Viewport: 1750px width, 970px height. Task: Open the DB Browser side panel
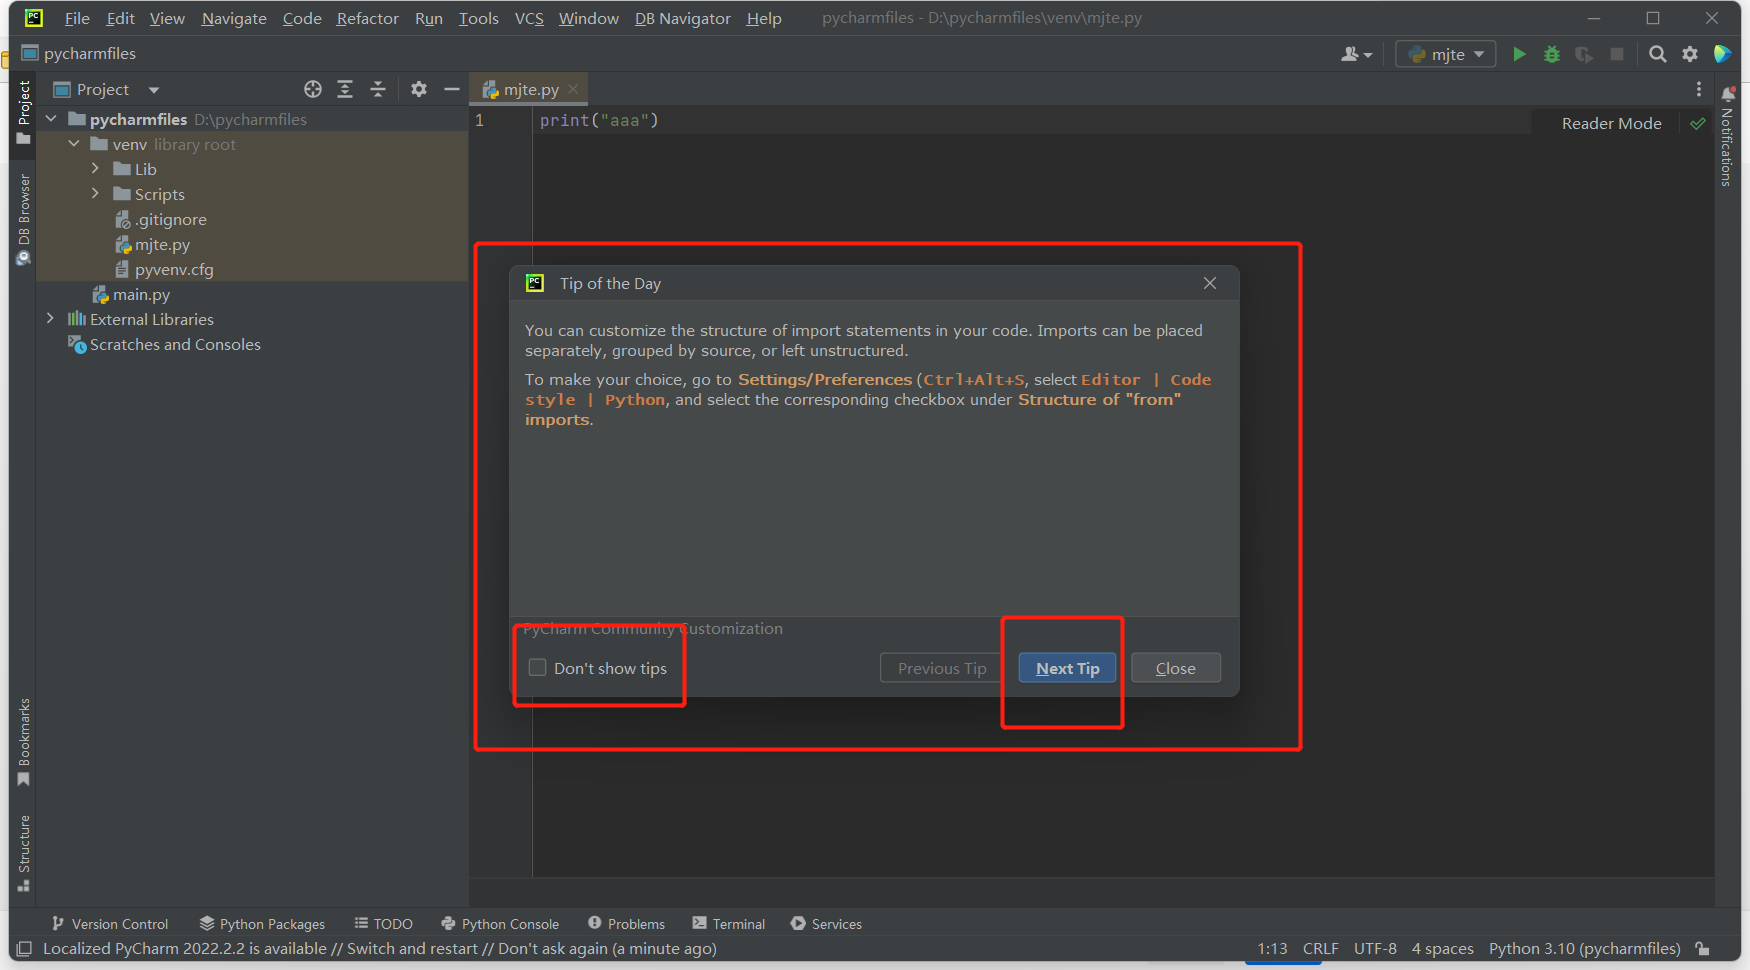pos(24,219)
